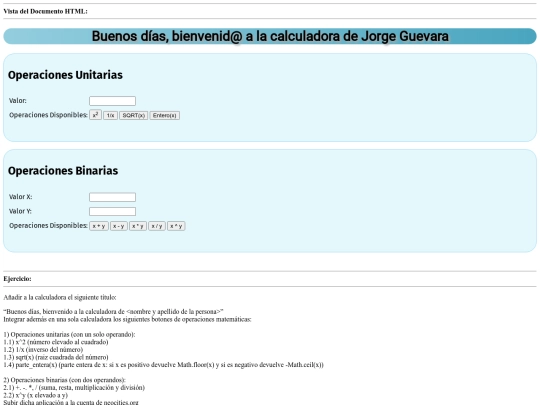
Task: Click the line '1) Operaciones unitarias (con un solo operando):'
Action: tap(69, 334)
